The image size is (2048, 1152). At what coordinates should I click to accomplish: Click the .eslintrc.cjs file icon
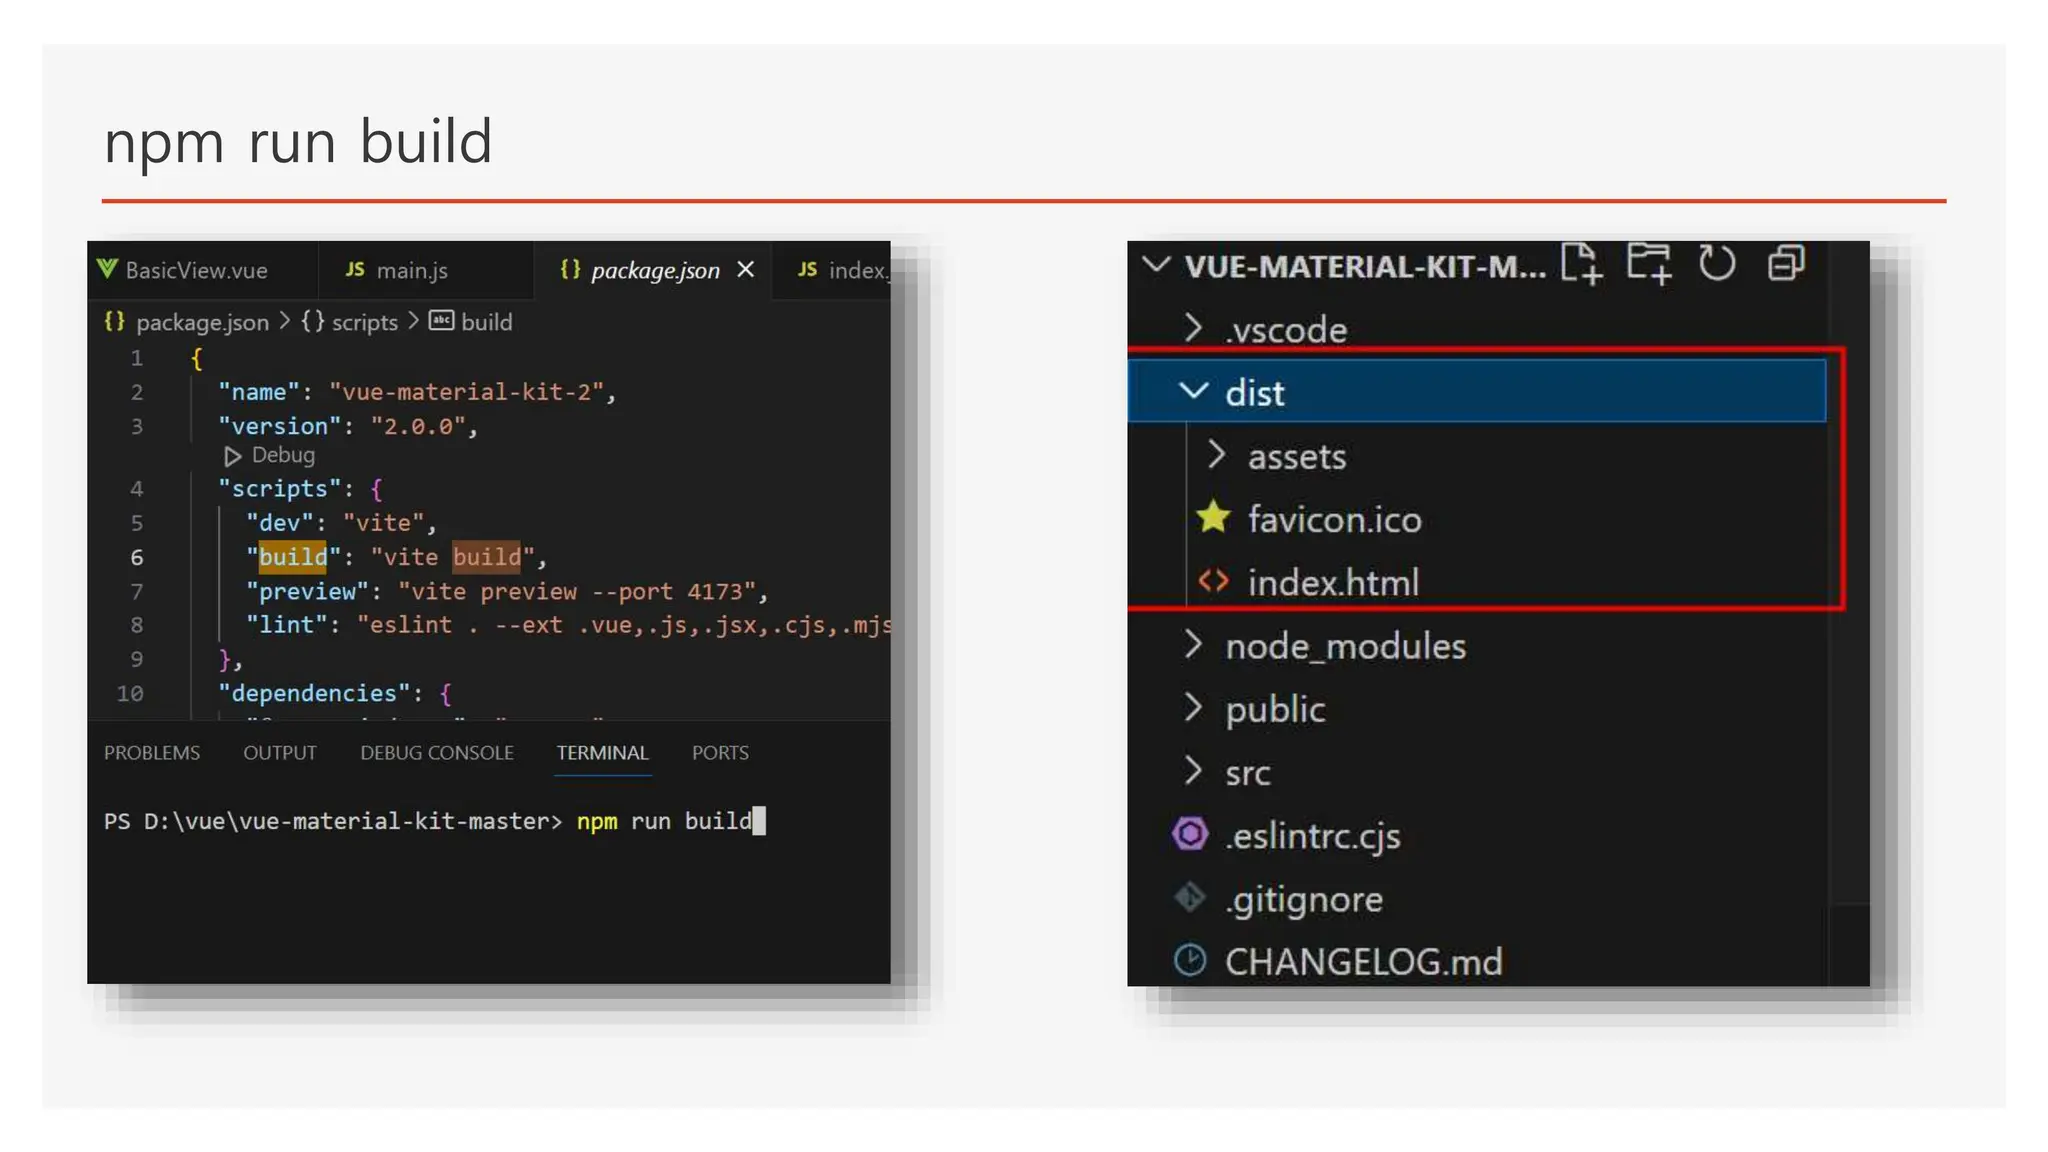(x=1190, y=834)
